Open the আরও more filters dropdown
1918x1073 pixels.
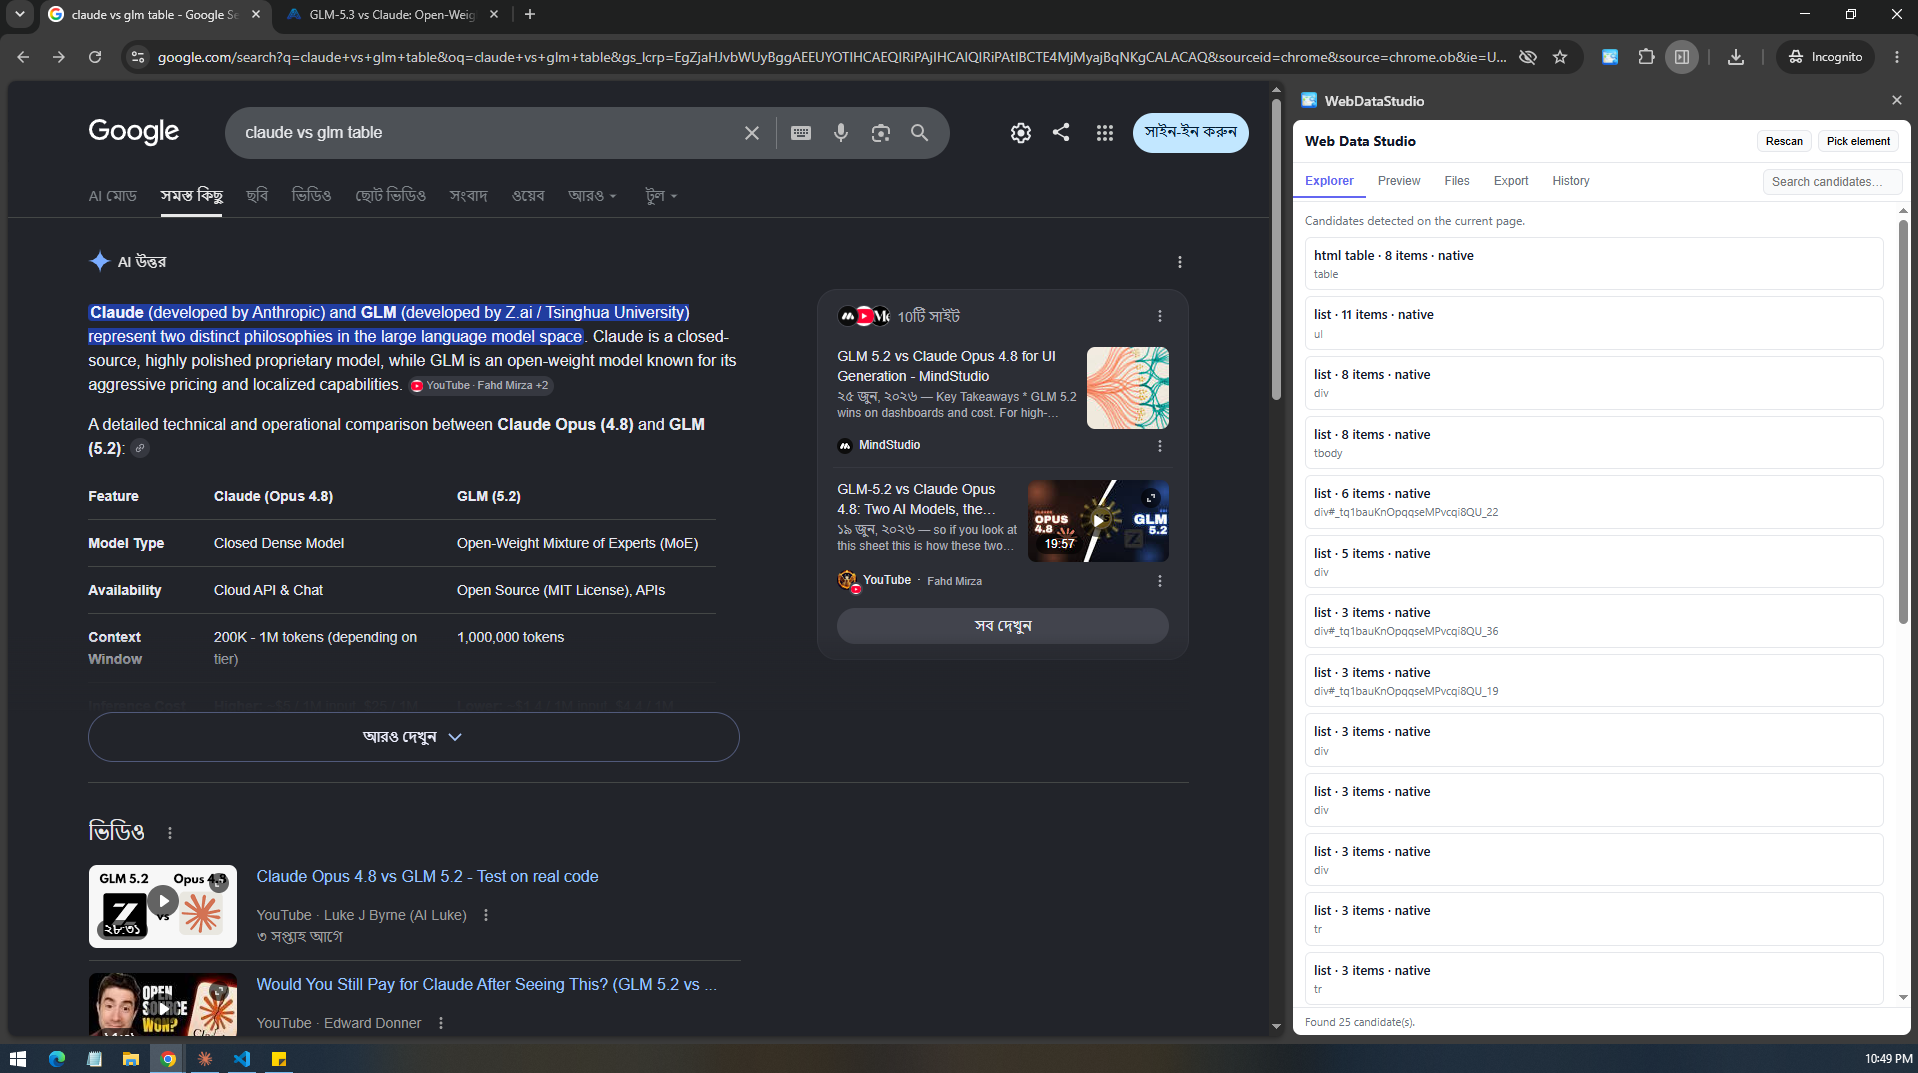coord(592,196)
